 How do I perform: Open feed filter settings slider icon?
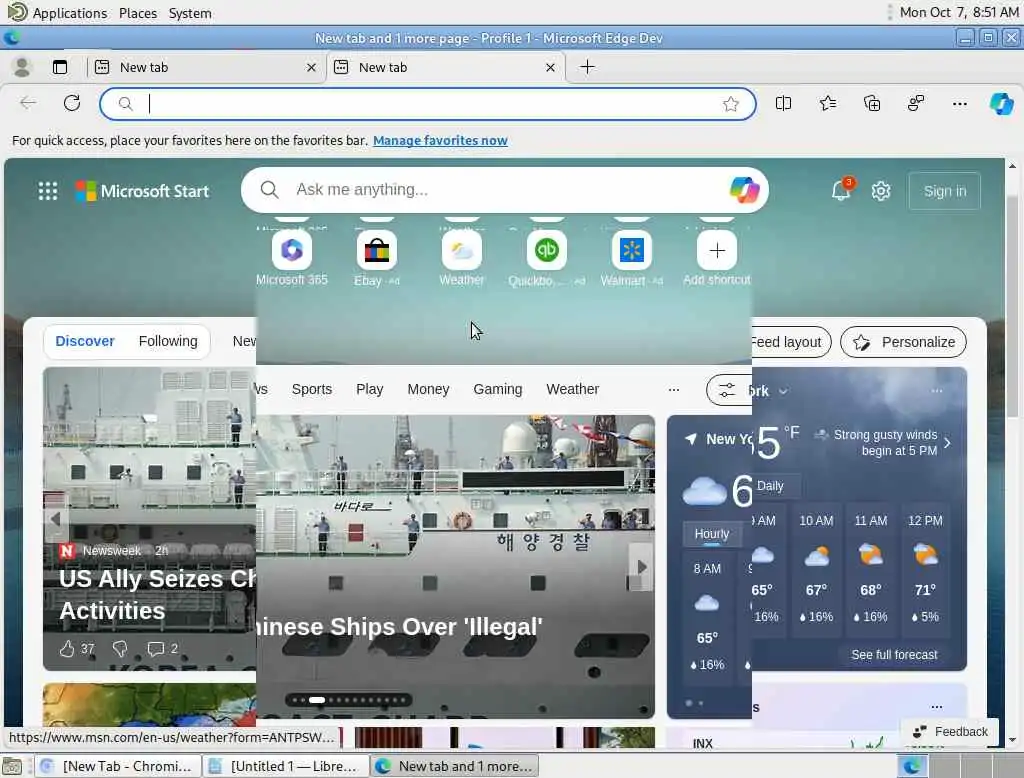coord(727,390)
